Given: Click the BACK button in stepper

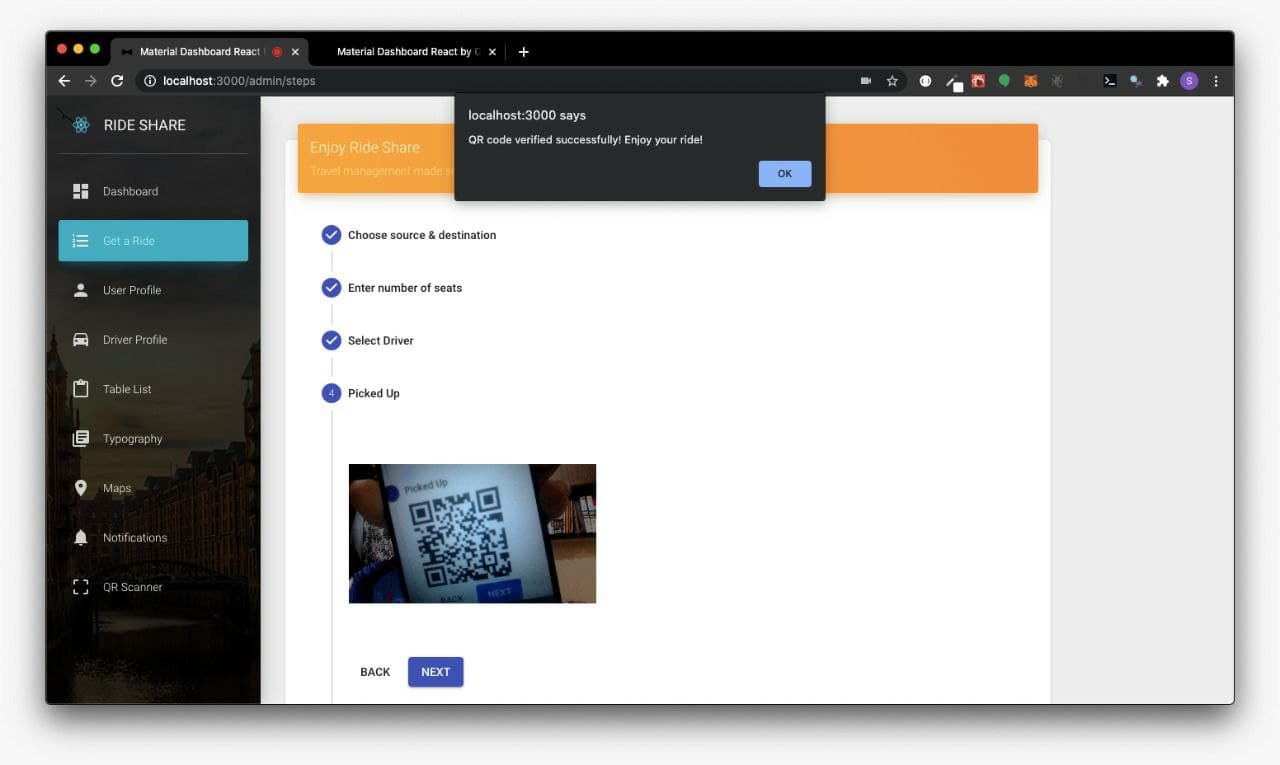Looking at the screenshot, I should [375, 672].
